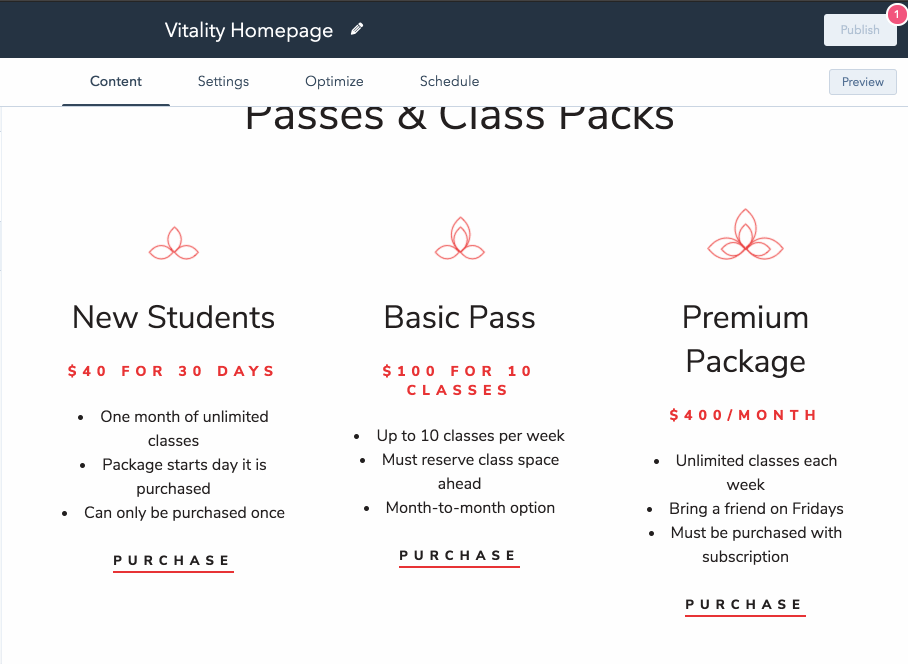Switch to the Settings tab
The width and height of the screenshot is (908, 664).
click(x=223, y=82)
